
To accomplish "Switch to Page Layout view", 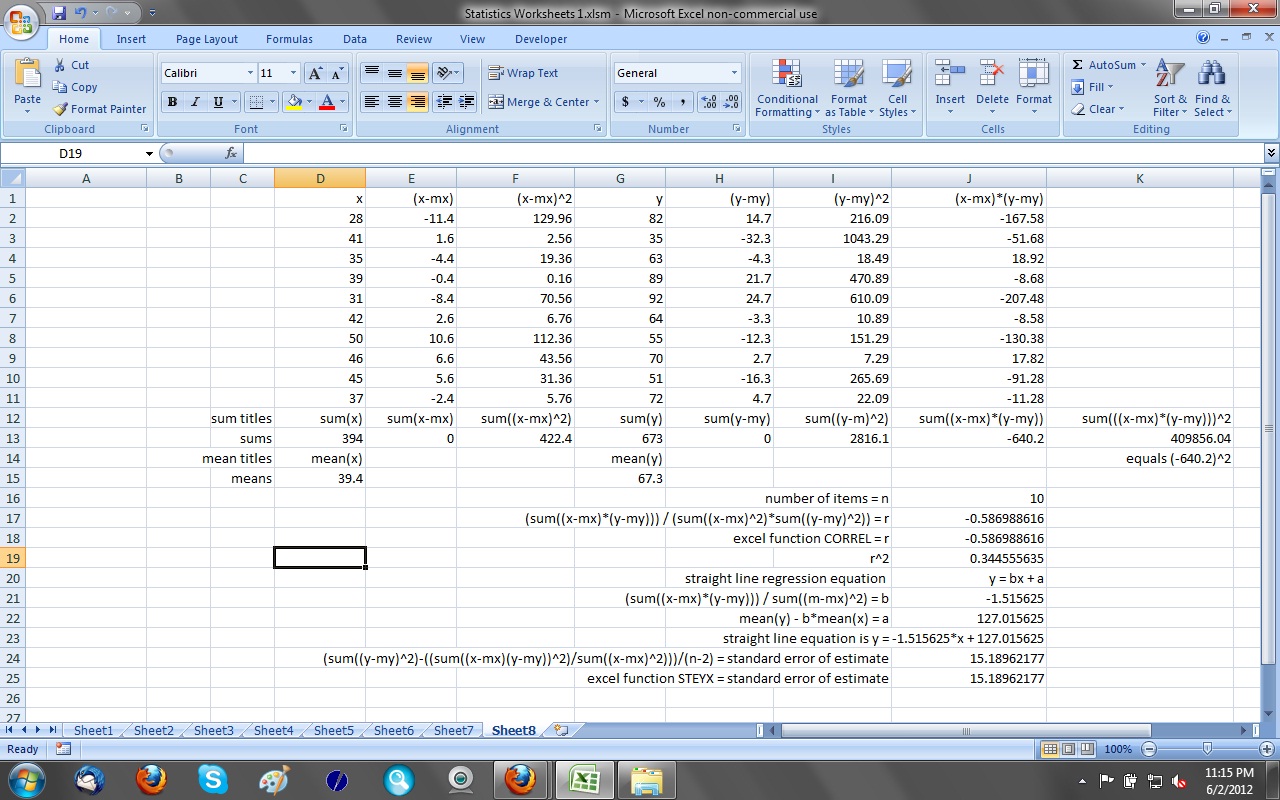I will pos(1069,749).
